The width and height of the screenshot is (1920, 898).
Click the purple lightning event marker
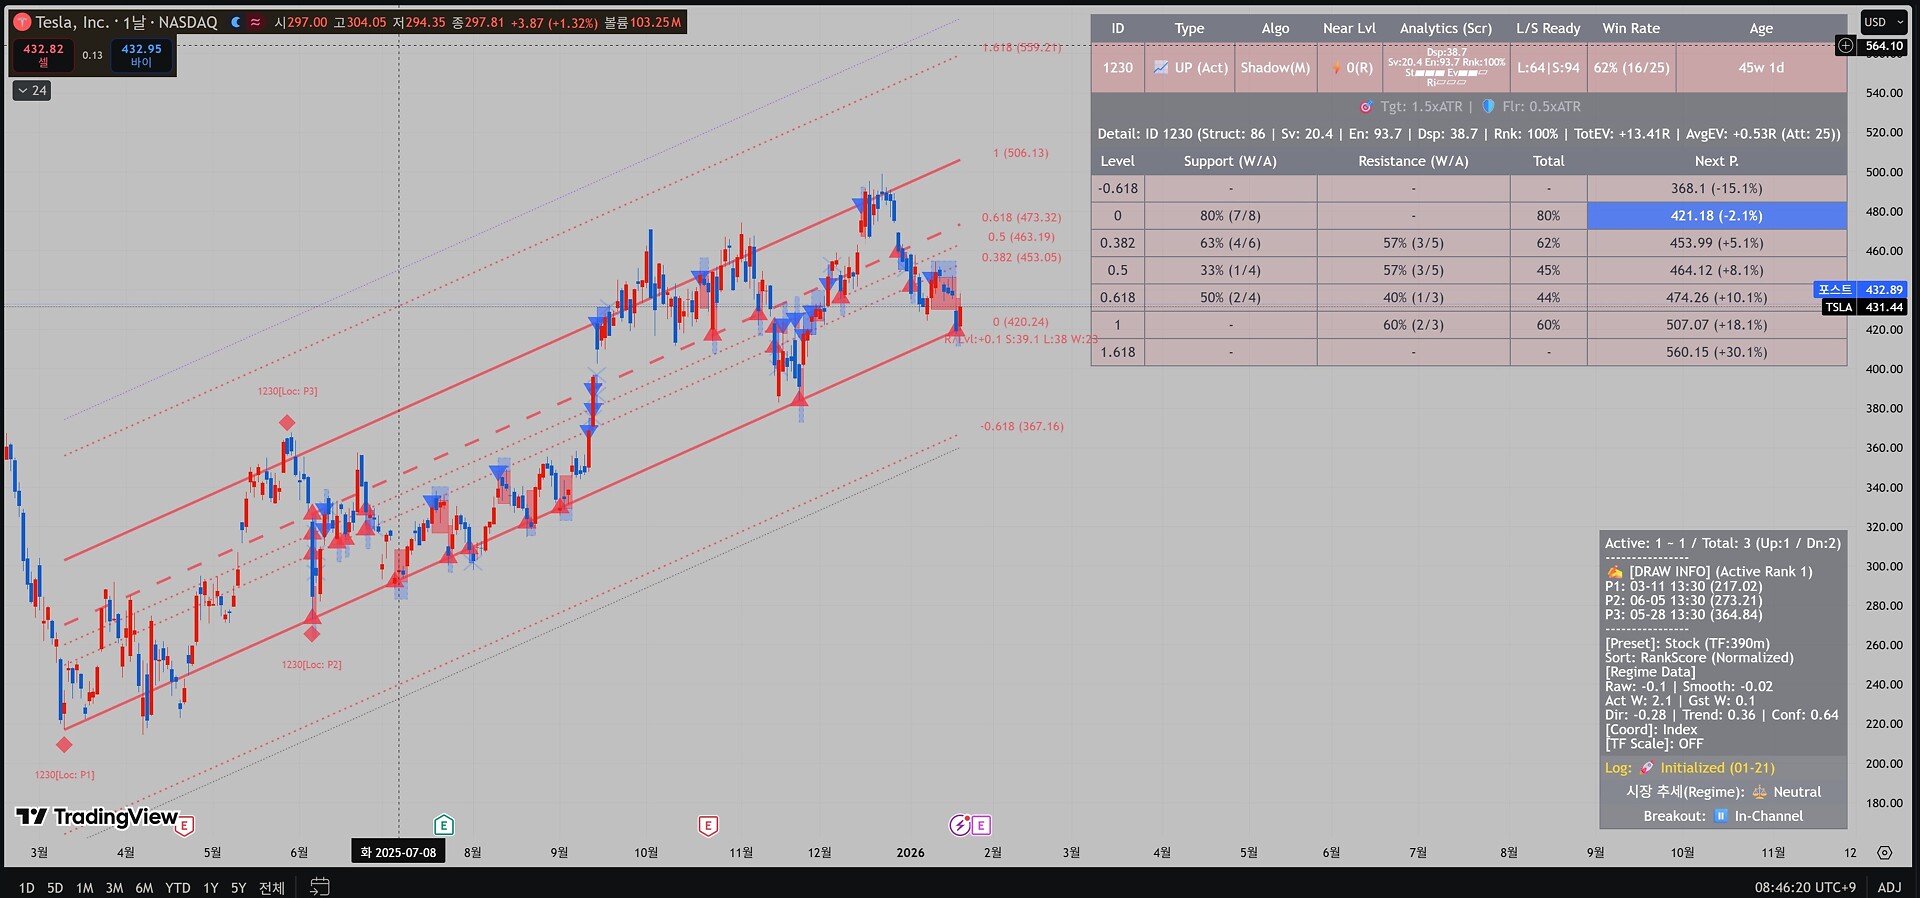pyautogui.click(x=960, y=825)
